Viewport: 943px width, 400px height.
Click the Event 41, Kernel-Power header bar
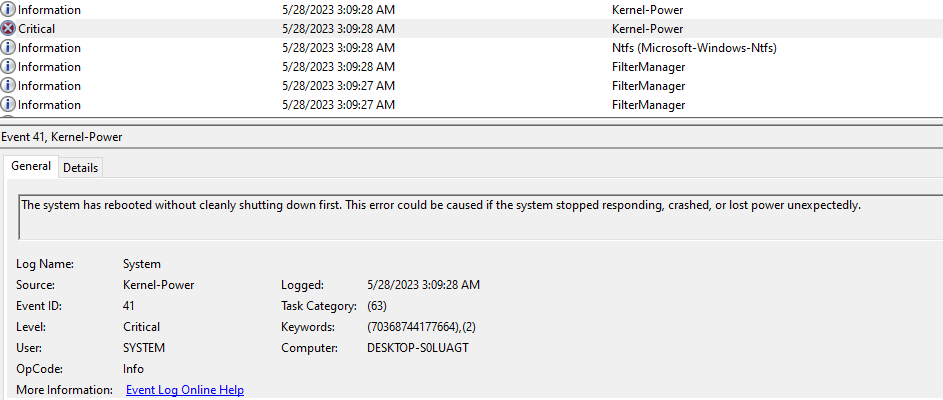472,137
